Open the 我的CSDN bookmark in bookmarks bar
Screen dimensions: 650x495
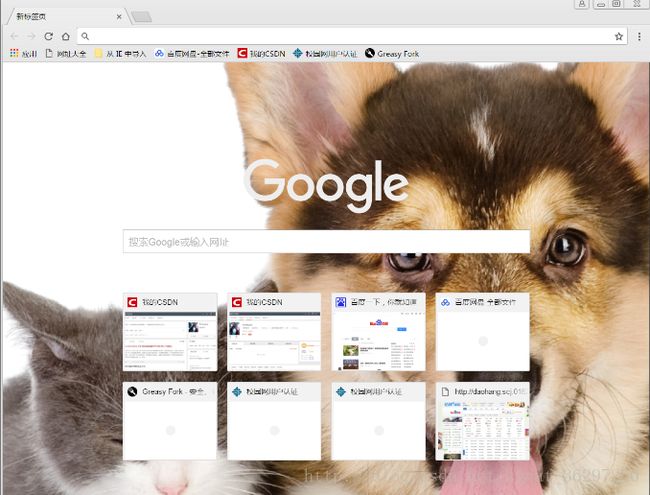(262, 53)
